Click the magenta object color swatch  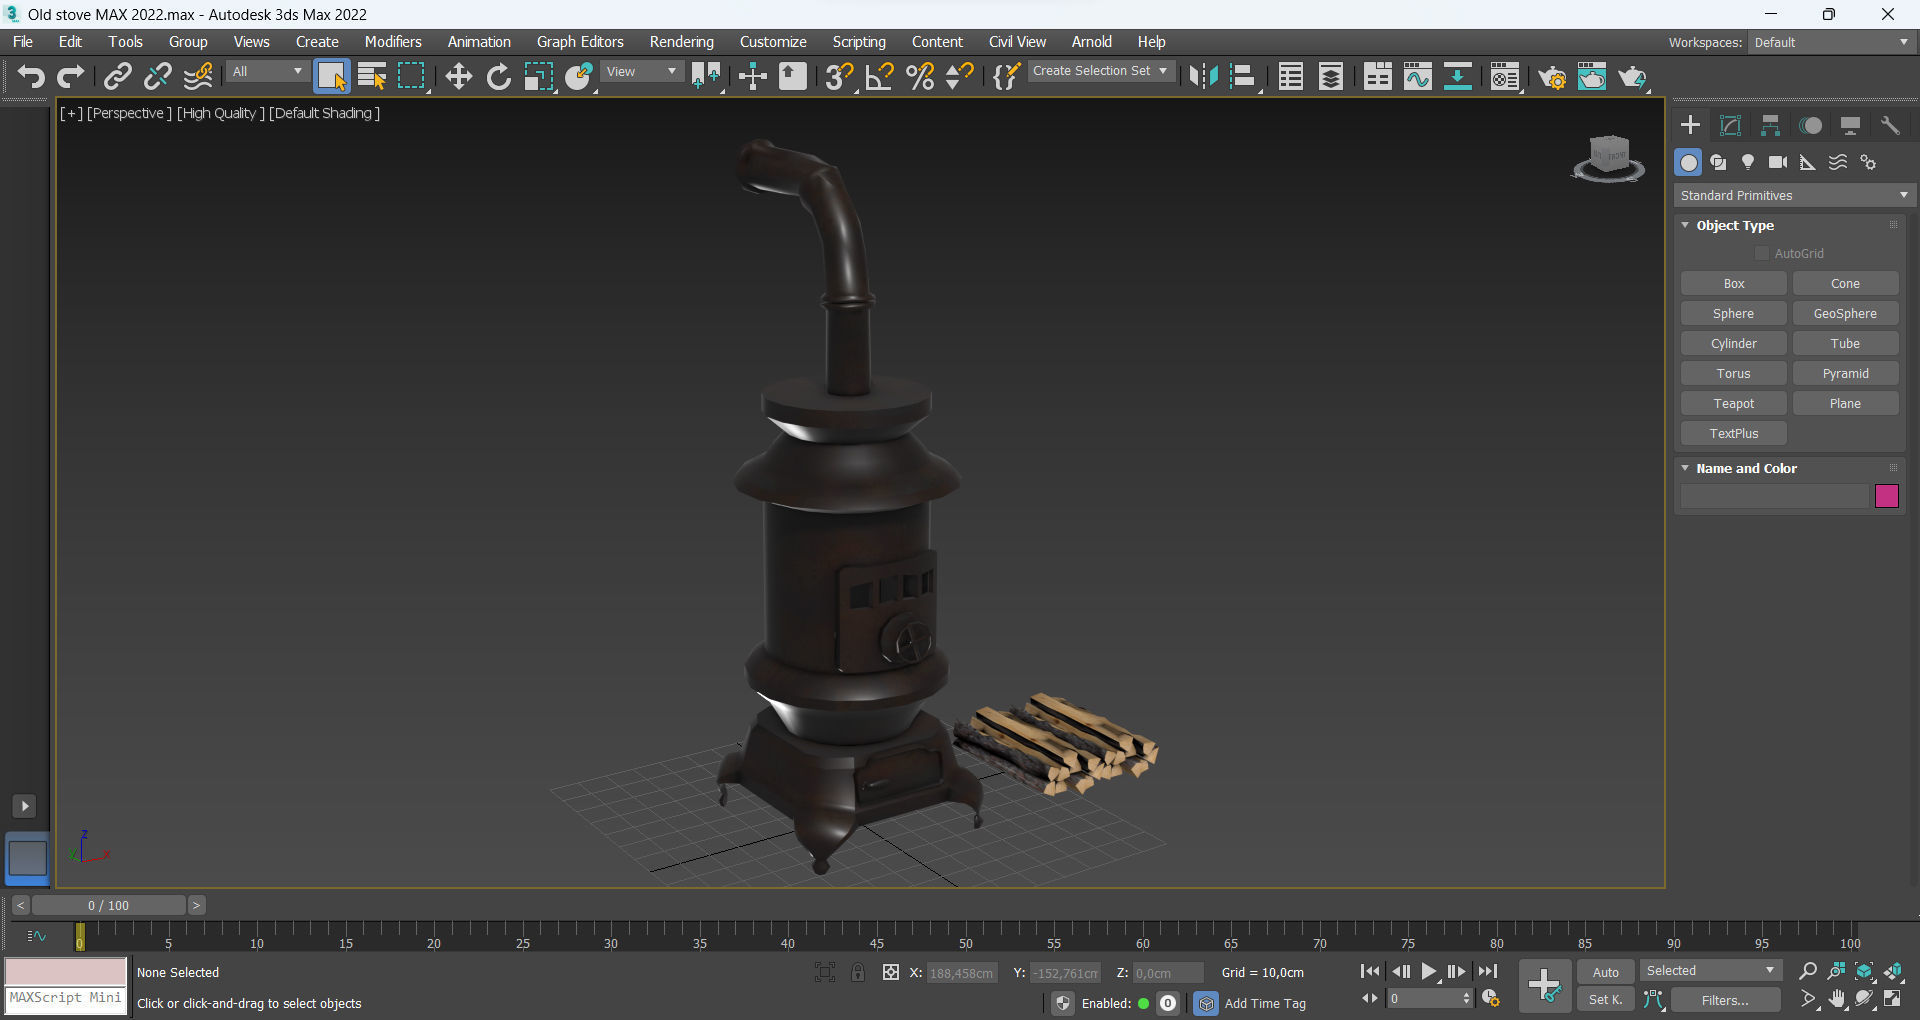click(1886, 496)
